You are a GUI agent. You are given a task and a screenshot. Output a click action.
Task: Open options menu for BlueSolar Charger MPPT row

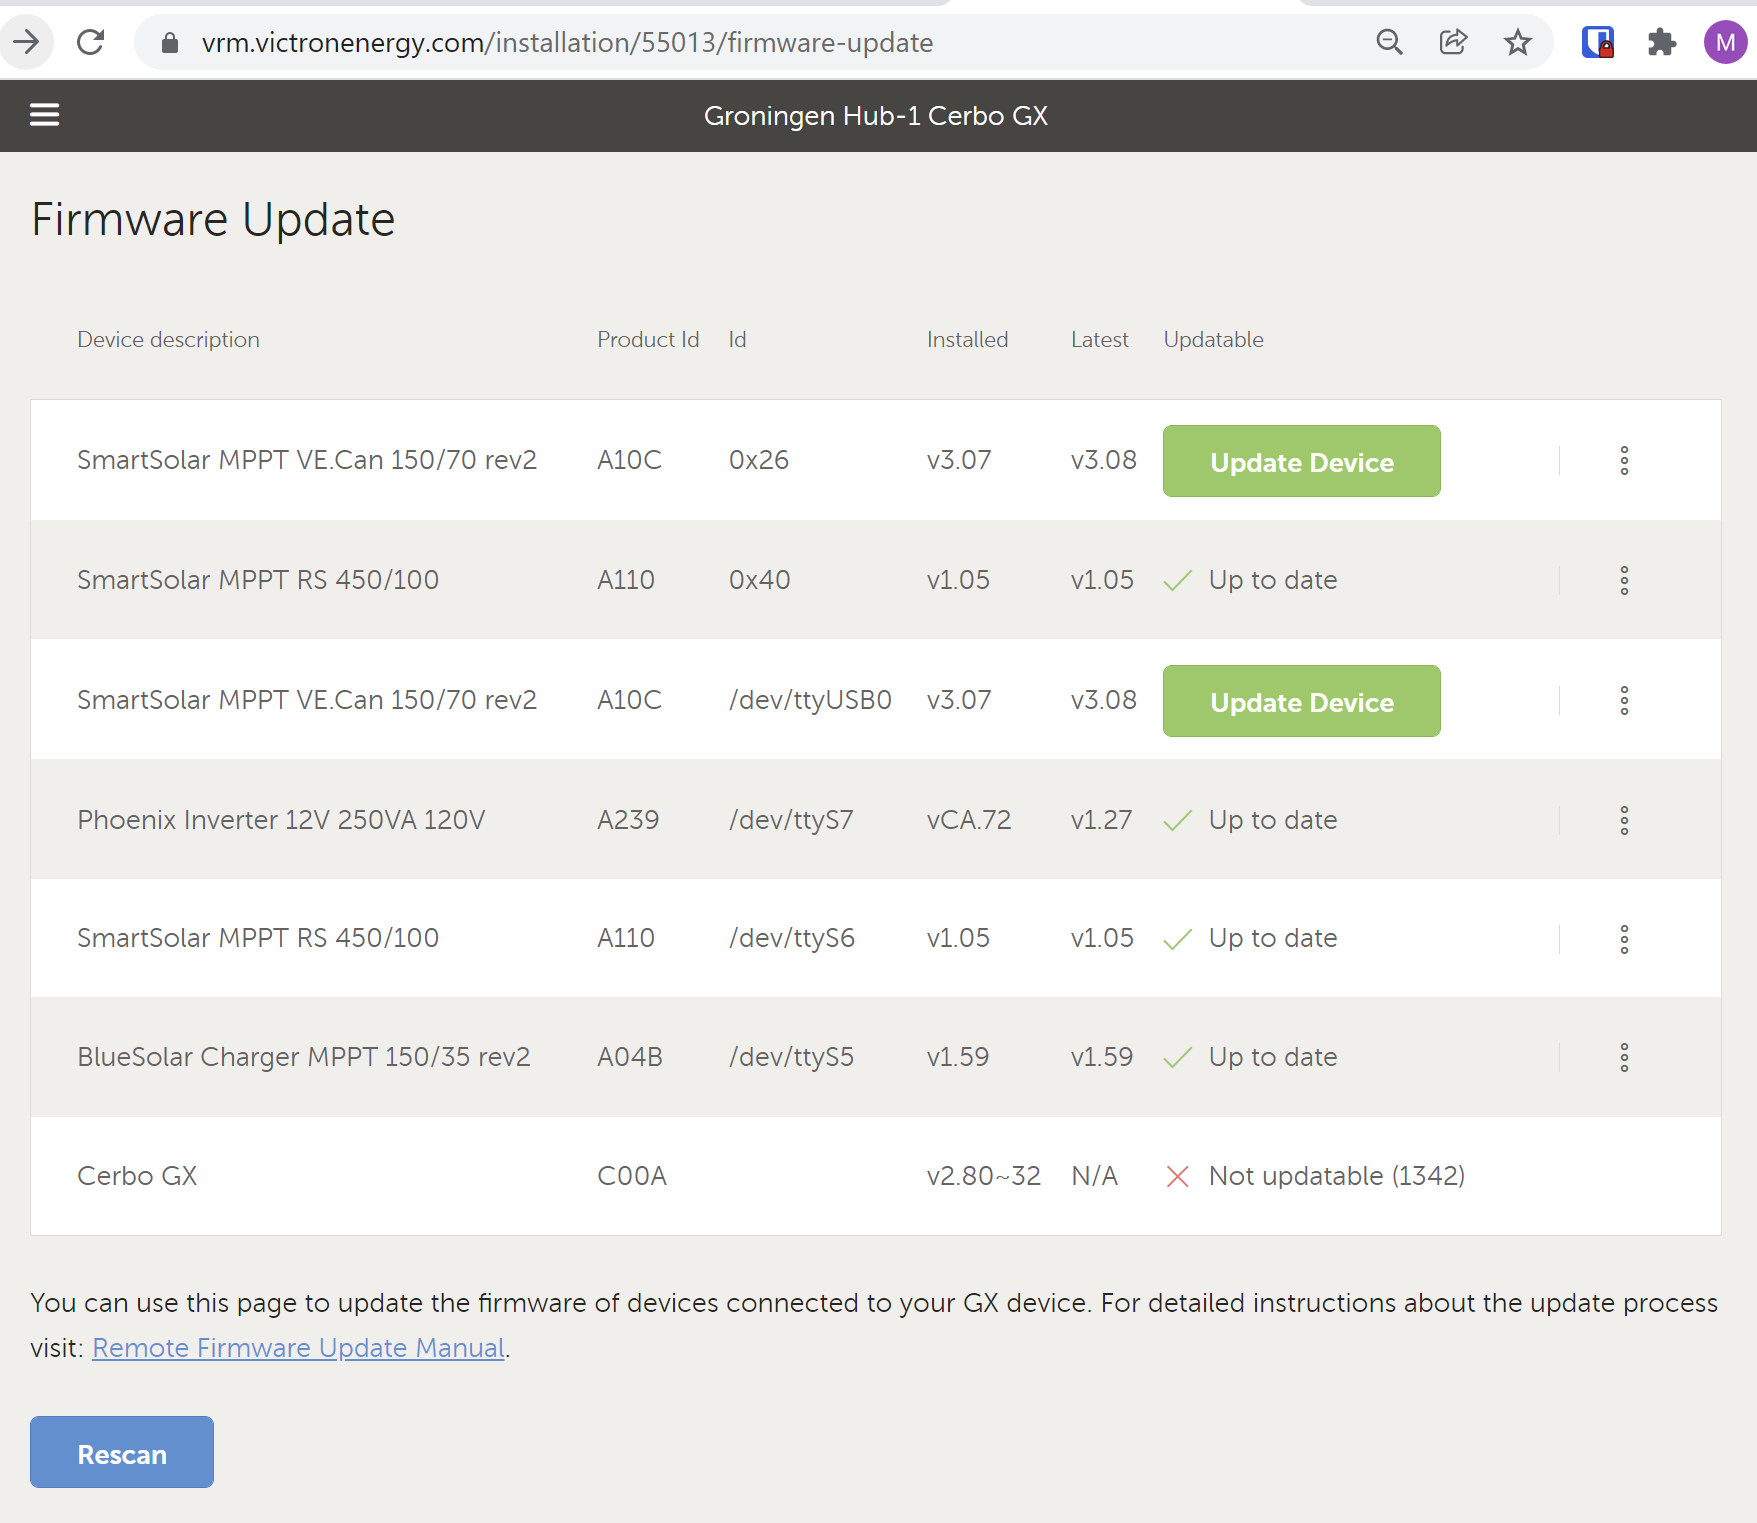tap(1624, 1057)
